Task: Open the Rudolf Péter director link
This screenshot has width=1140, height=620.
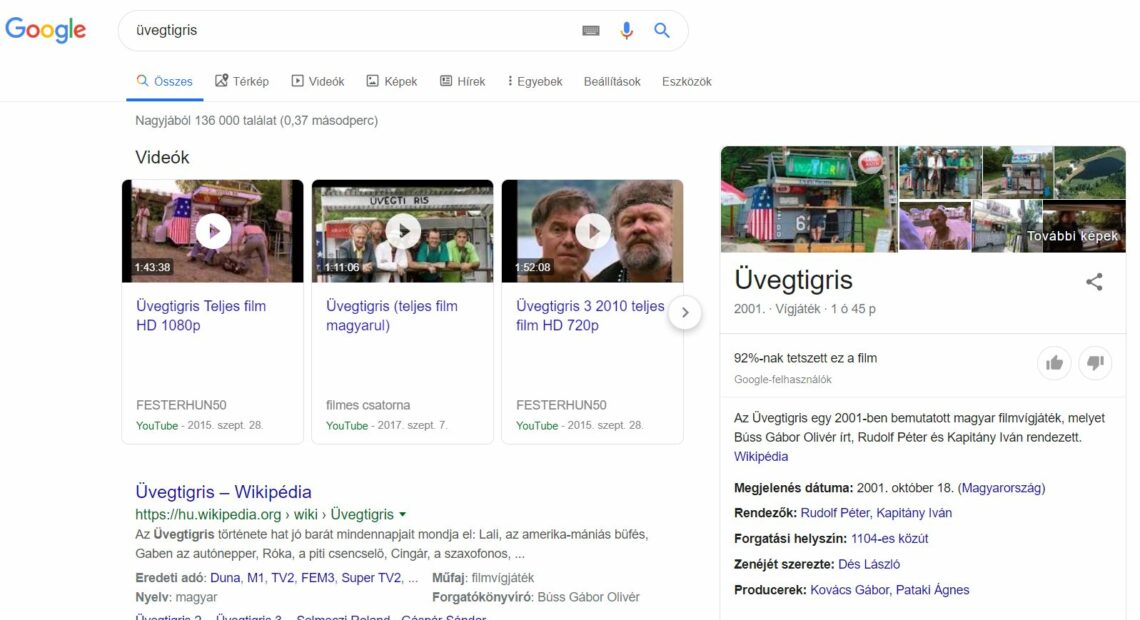Action: (835, 513)
